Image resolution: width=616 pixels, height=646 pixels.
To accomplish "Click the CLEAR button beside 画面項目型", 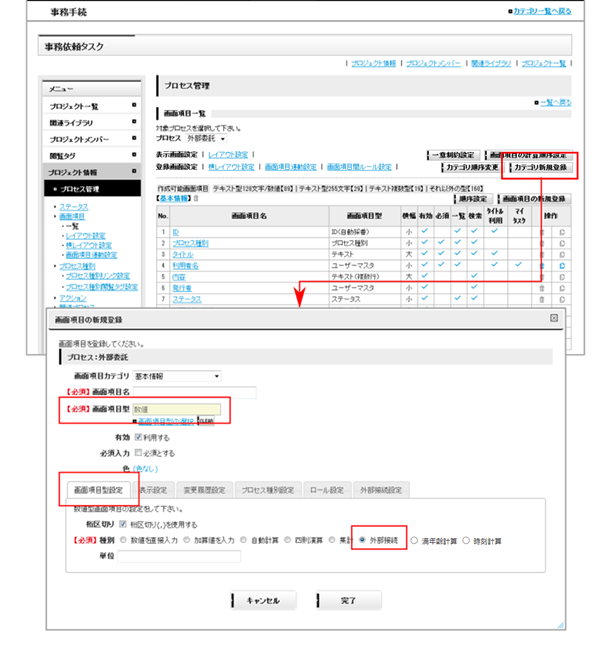I will 206,421.
